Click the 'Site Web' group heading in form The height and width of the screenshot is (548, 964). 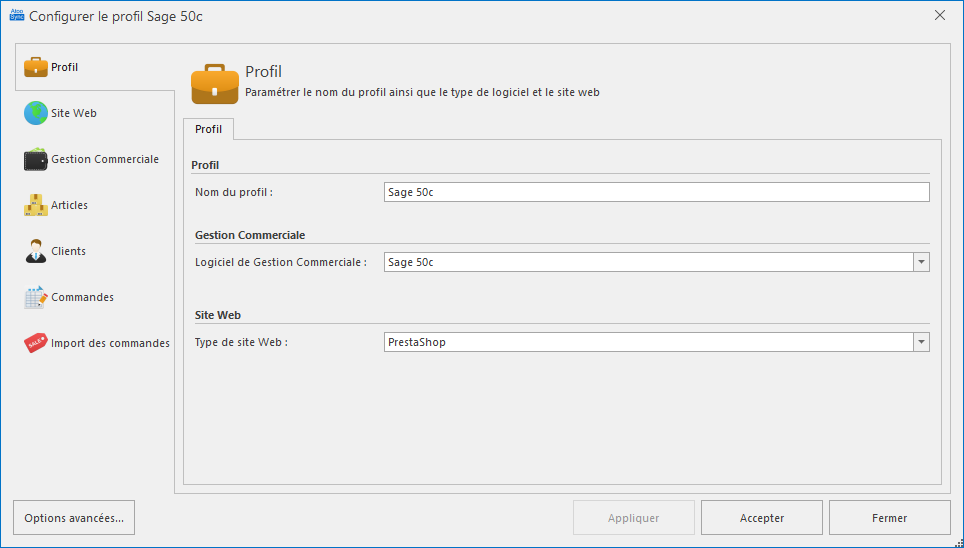(218, 315)
